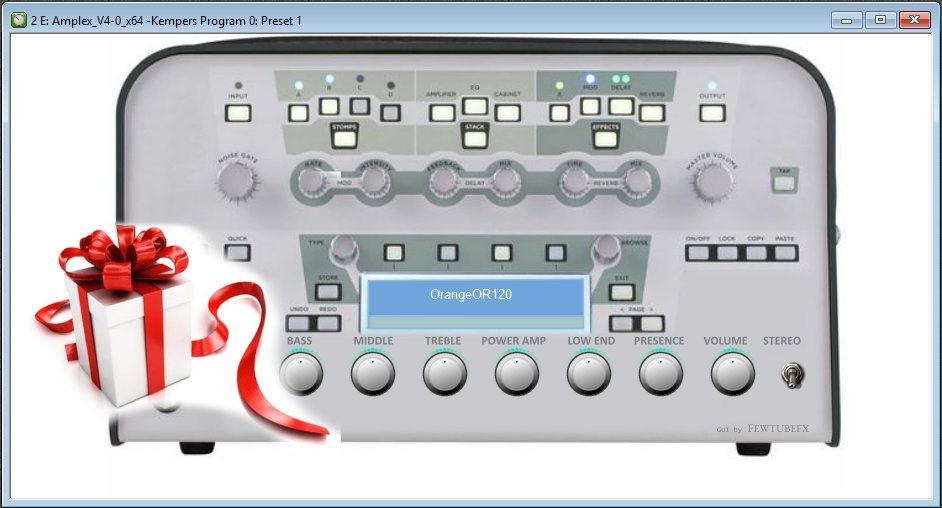The width and height of the screenshot is (942, 508).
Task: Click the OrangeOR120 display screen
Action: pos(475,303)
